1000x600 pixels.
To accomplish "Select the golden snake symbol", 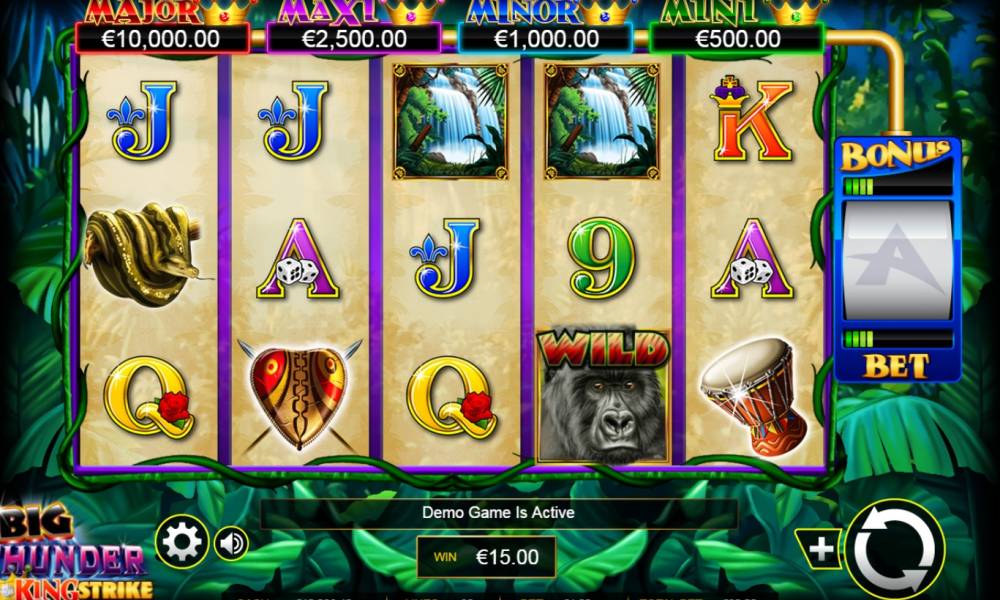I will click(x=146, y=254).
